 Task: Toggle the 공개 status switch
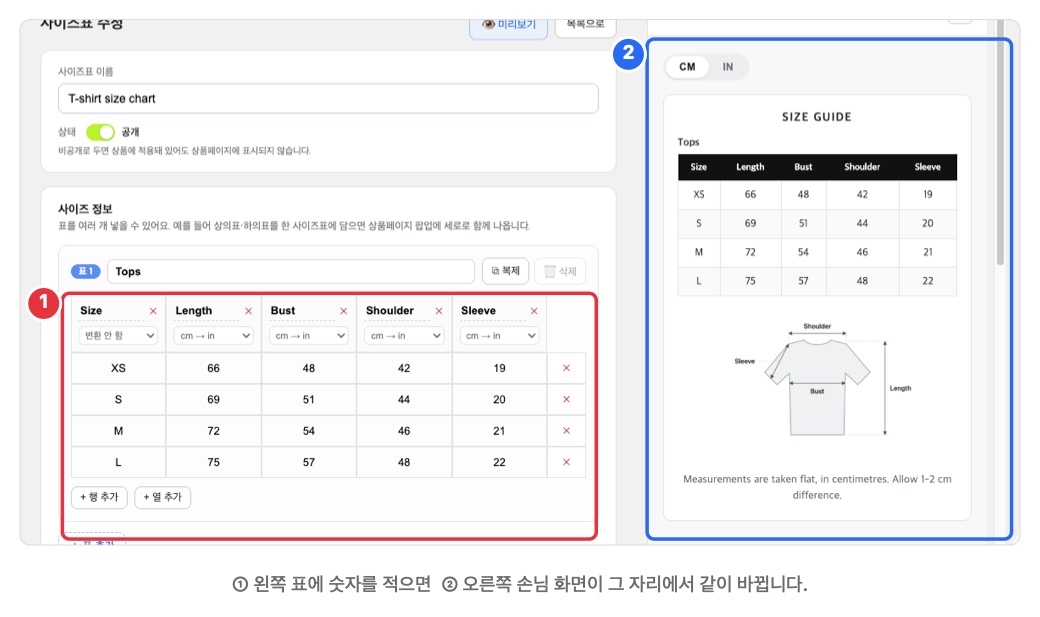100,132
